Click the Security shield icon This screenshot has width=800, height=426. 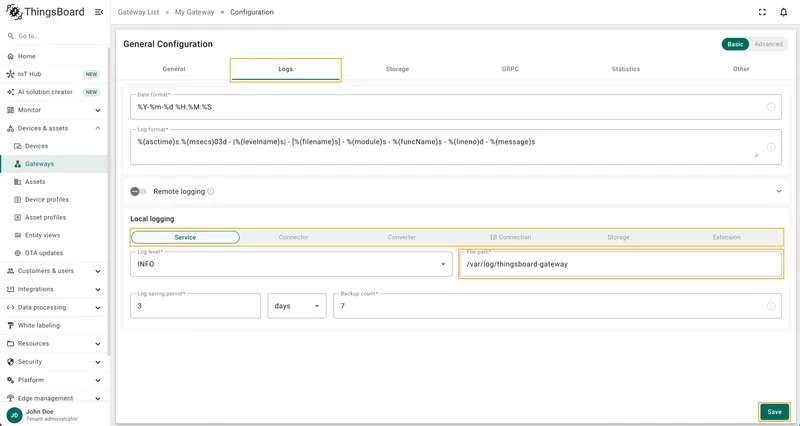click(11, 362)
